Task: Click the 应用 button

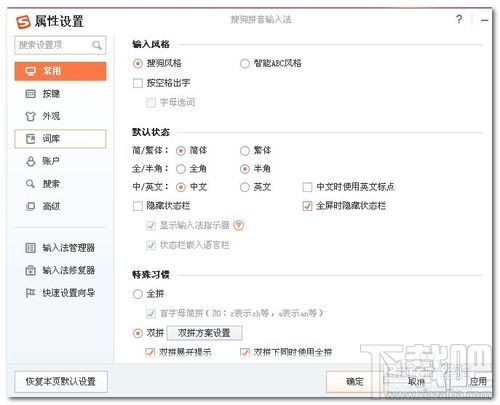Action: tap(477, 381)
